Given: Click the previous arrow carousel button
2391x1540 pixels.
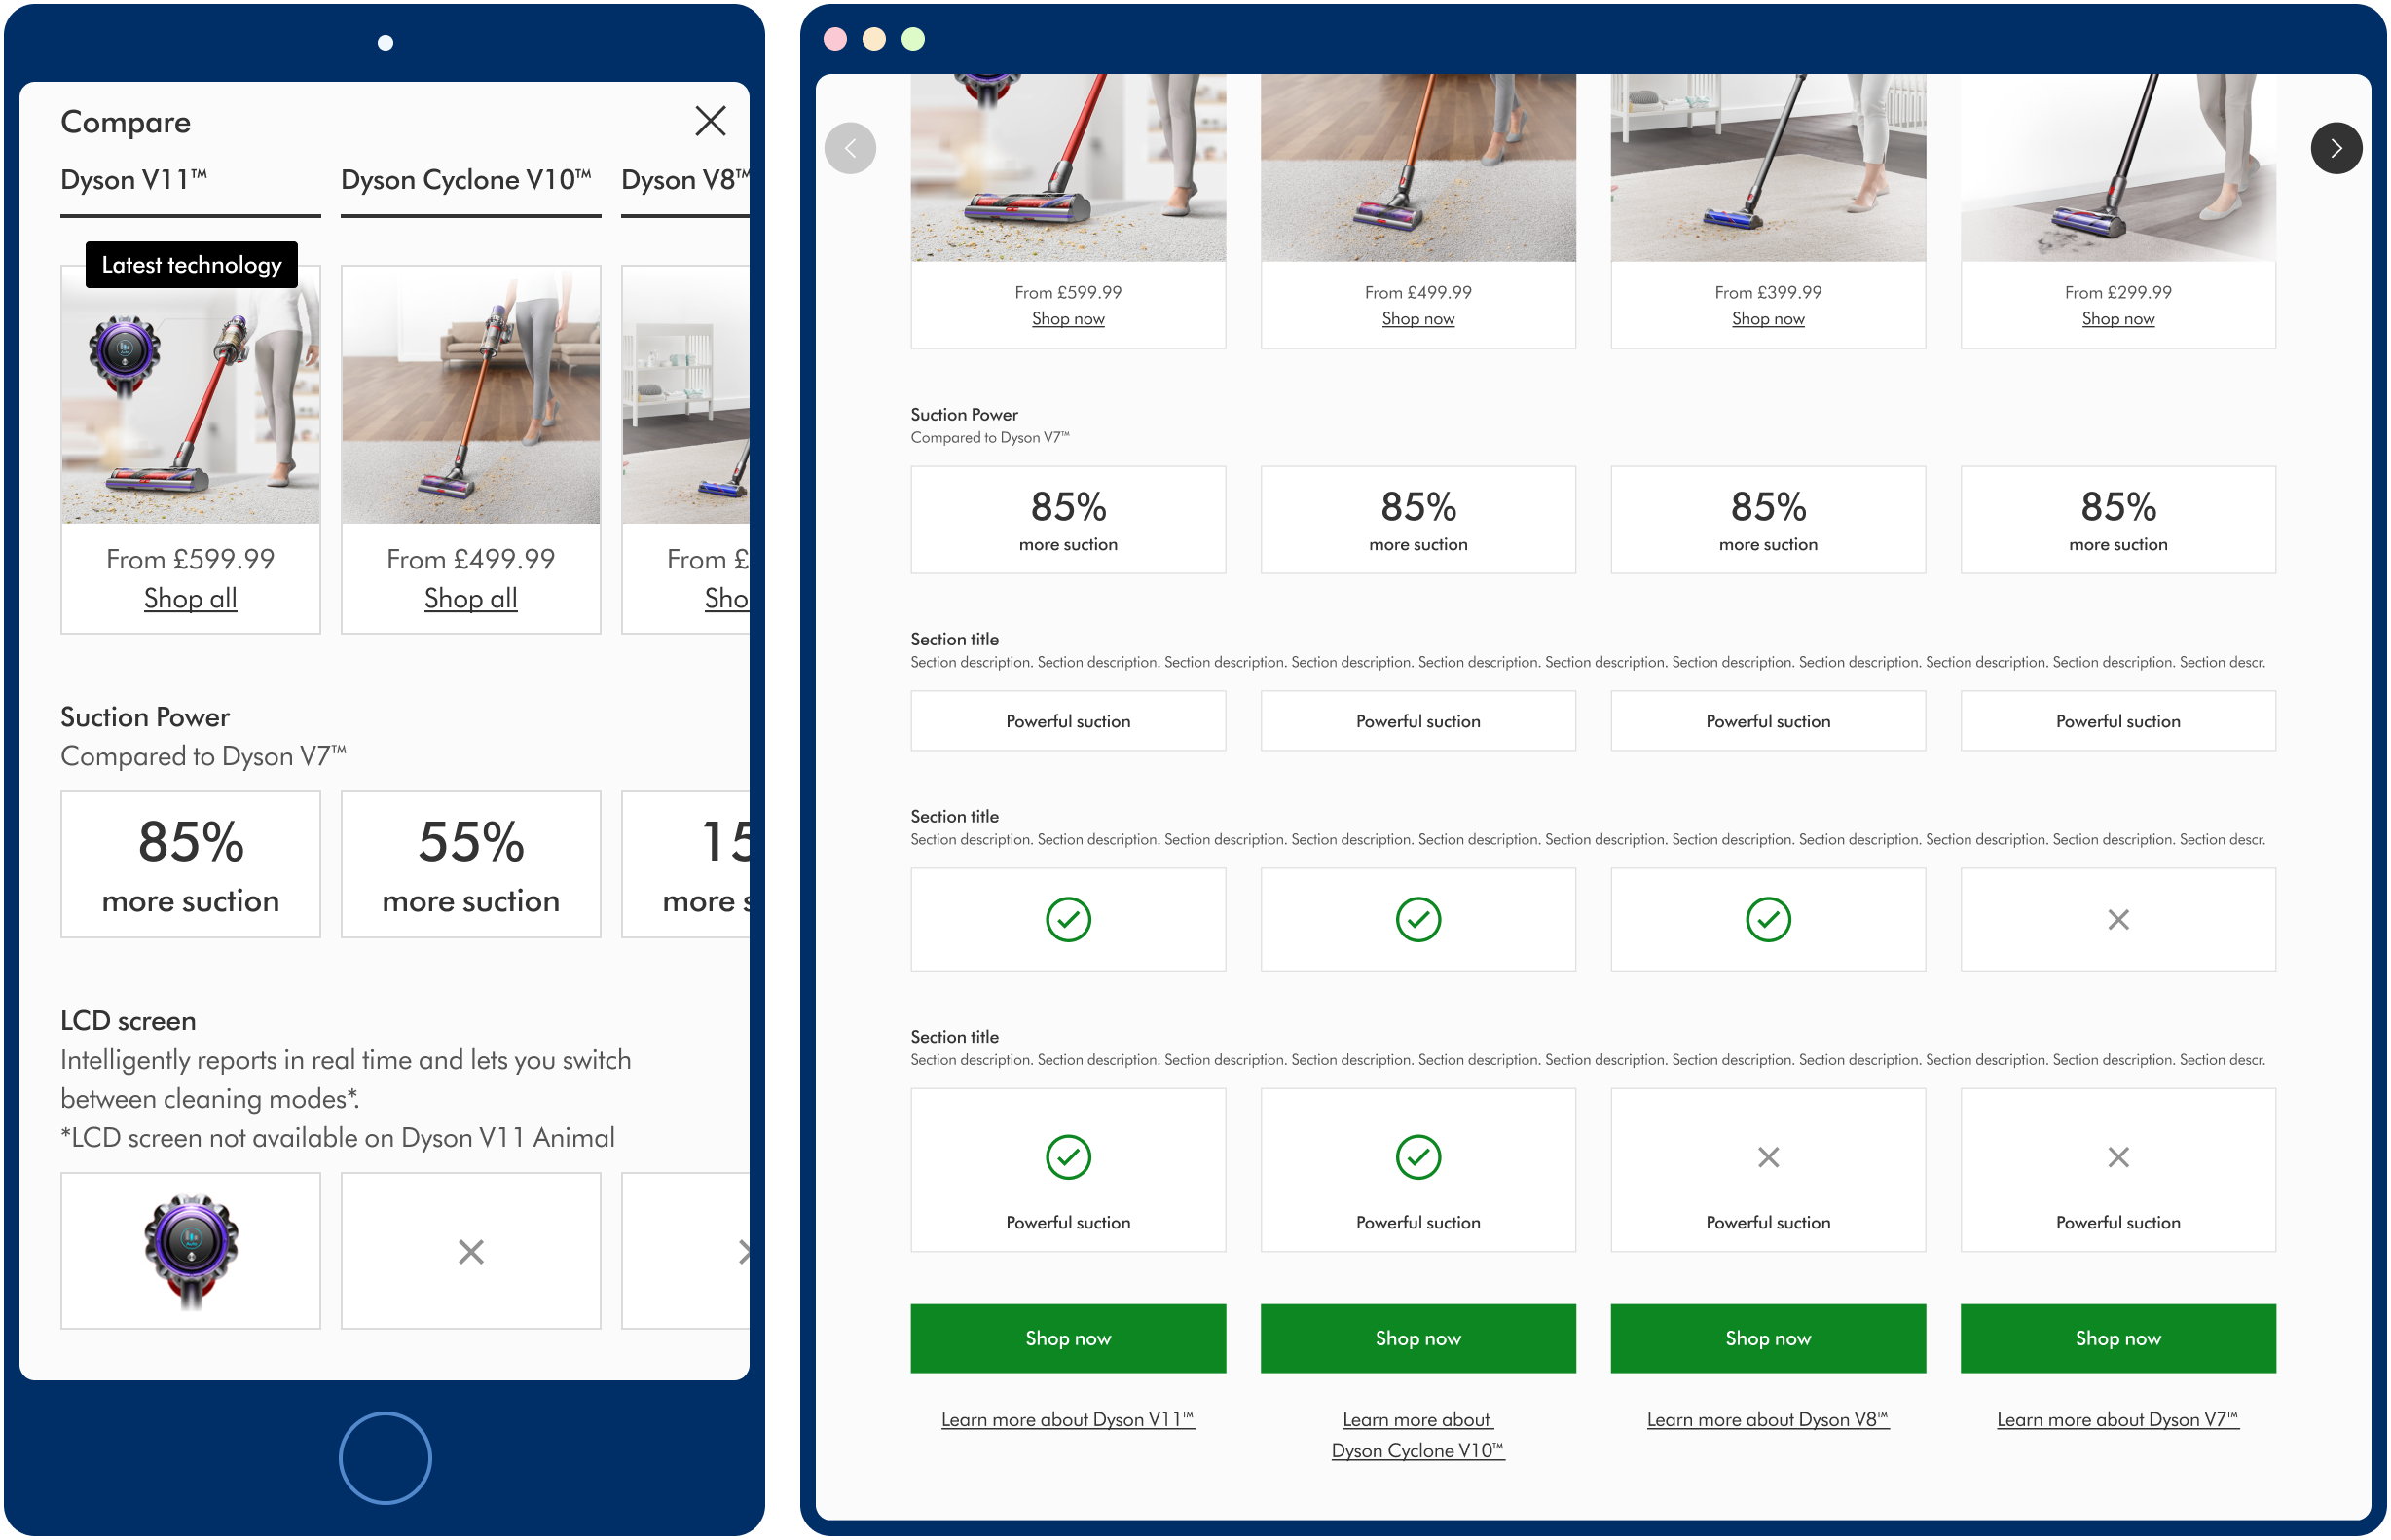Looking at the screenshot, I should [850, 149].
